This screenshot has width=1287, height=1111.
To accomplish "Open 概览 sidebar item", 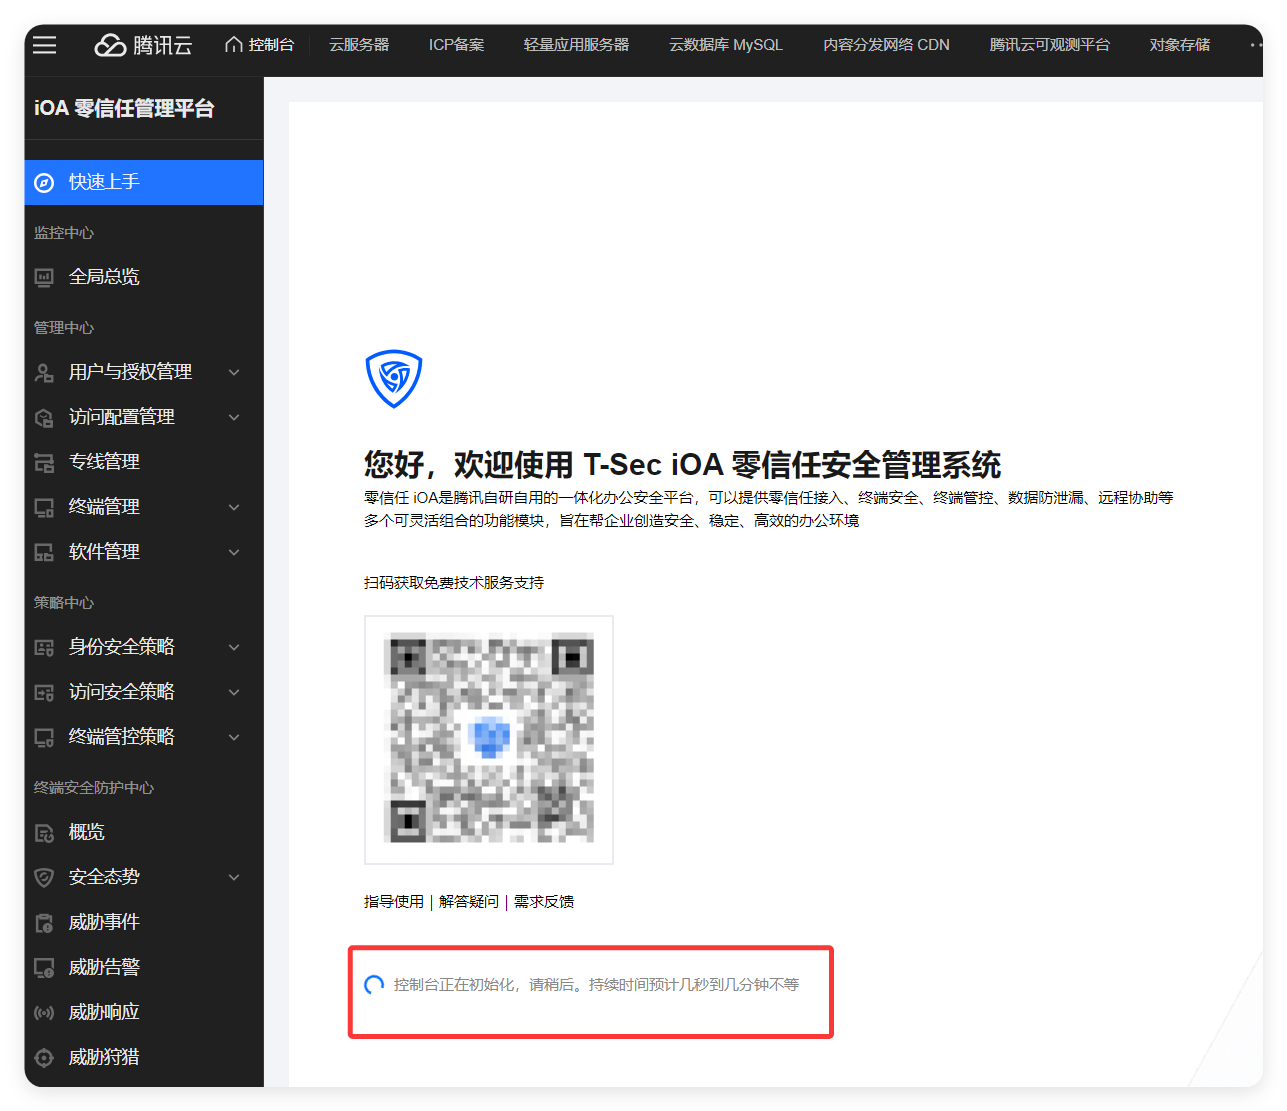I will 144,832.
